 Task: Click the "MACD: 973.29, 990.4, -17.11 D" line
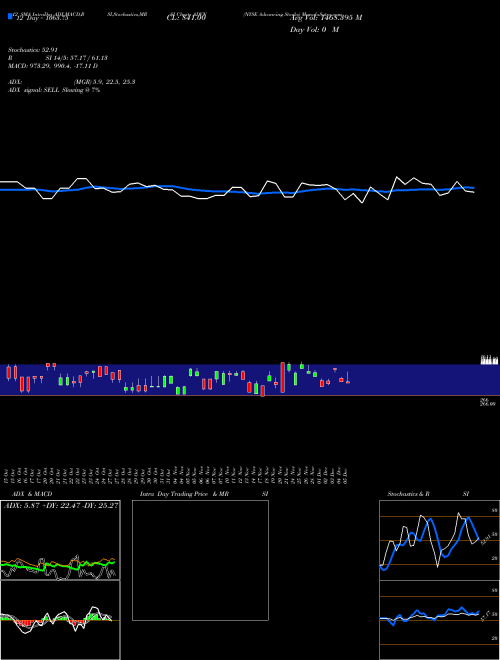point(53,66)
